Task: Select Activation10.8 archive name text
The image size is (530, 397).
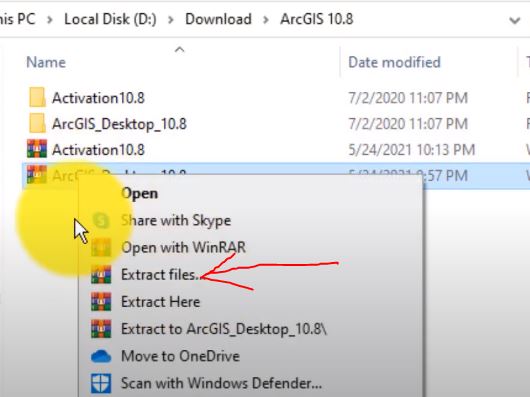Action: pos(98,150)
